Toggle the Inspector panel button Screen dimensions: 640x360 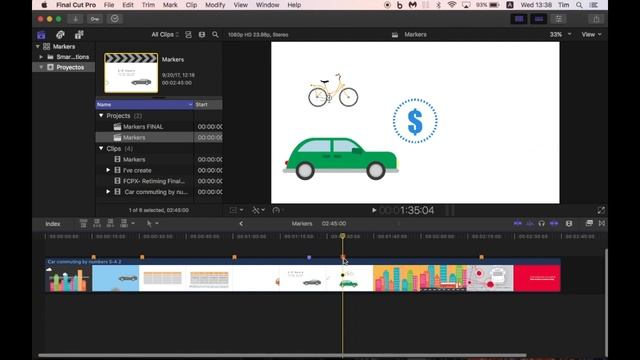(x=558, y=19)
